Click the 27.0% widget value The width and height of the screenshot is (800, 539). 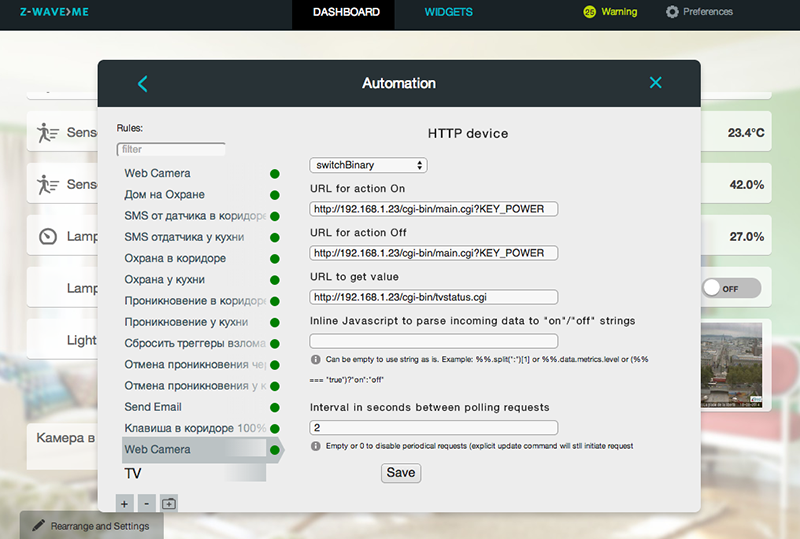point(746,237)
